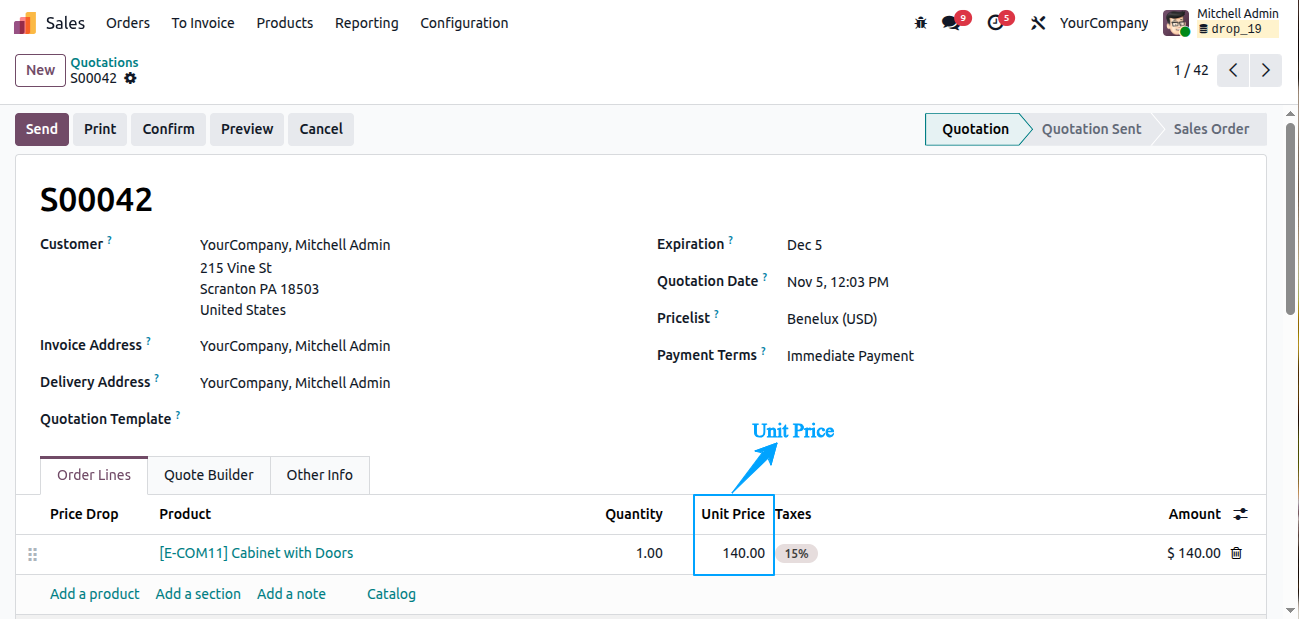This screenshot has width=1299, height=619.
Task: Open the activities clock icon
Action: click(x=995, y=22)
